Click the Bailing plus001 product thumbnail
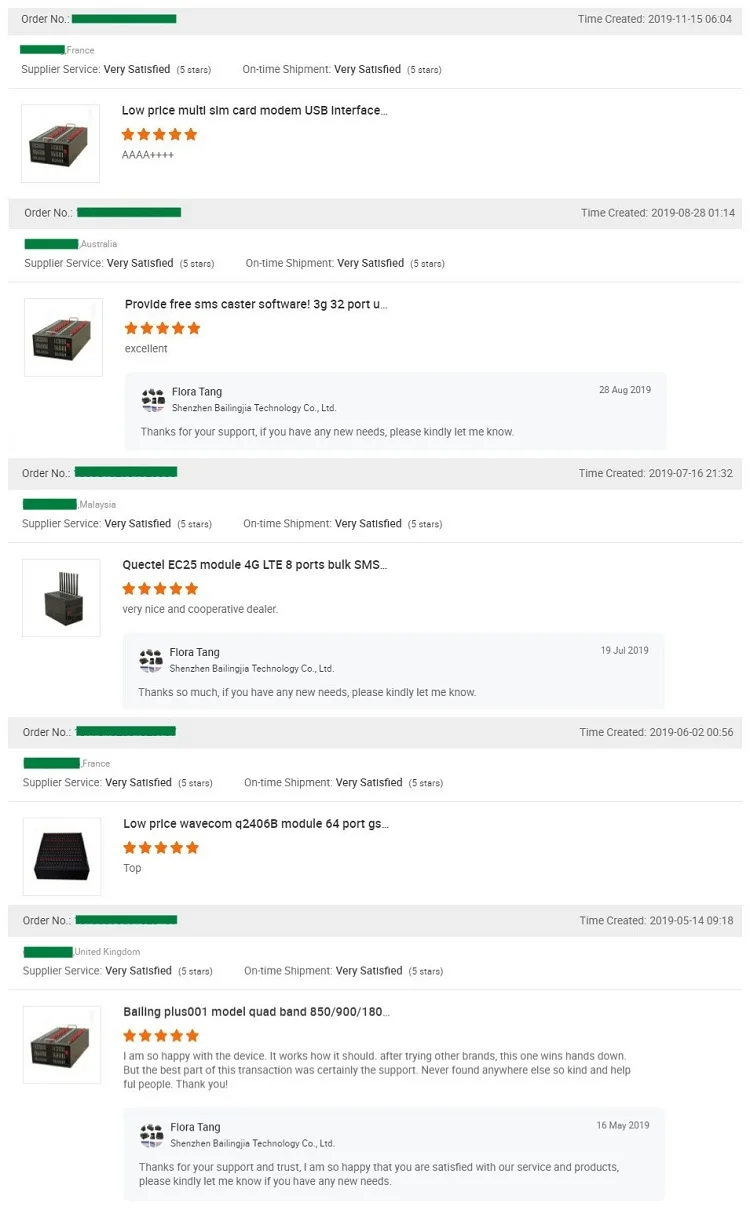This screenshot has width=750, height=1210. pos(62,1045)
